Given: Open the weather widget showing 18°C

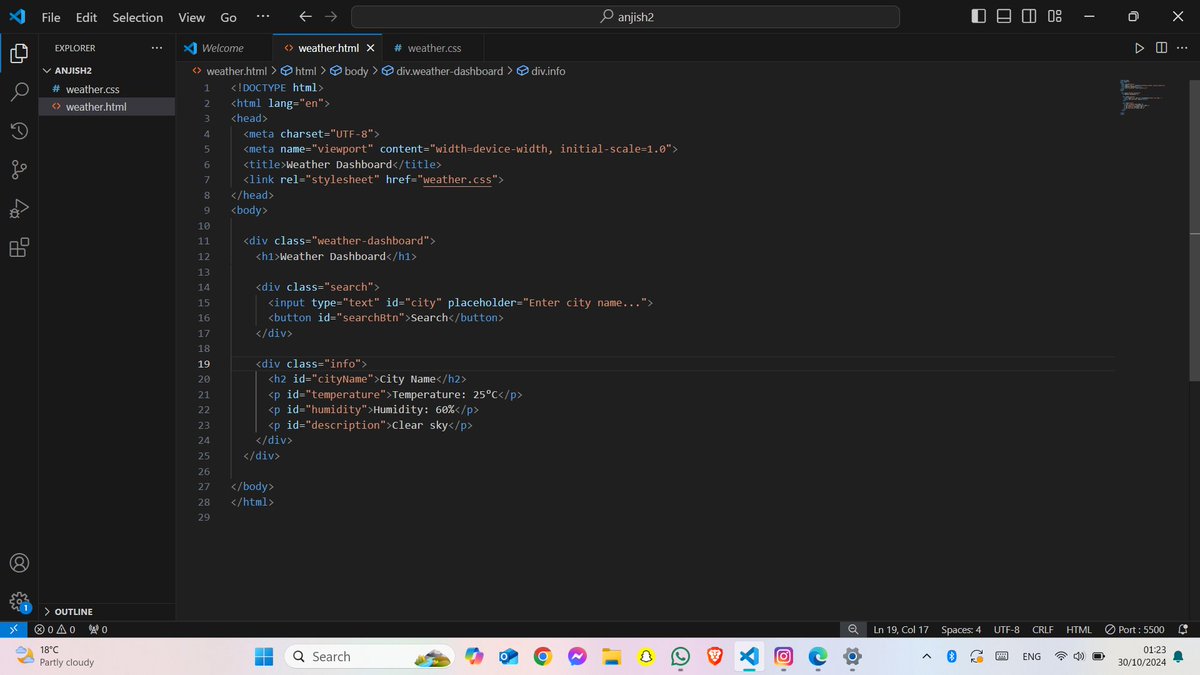Looking at the screenshot, I should click(x=55, y=656).
